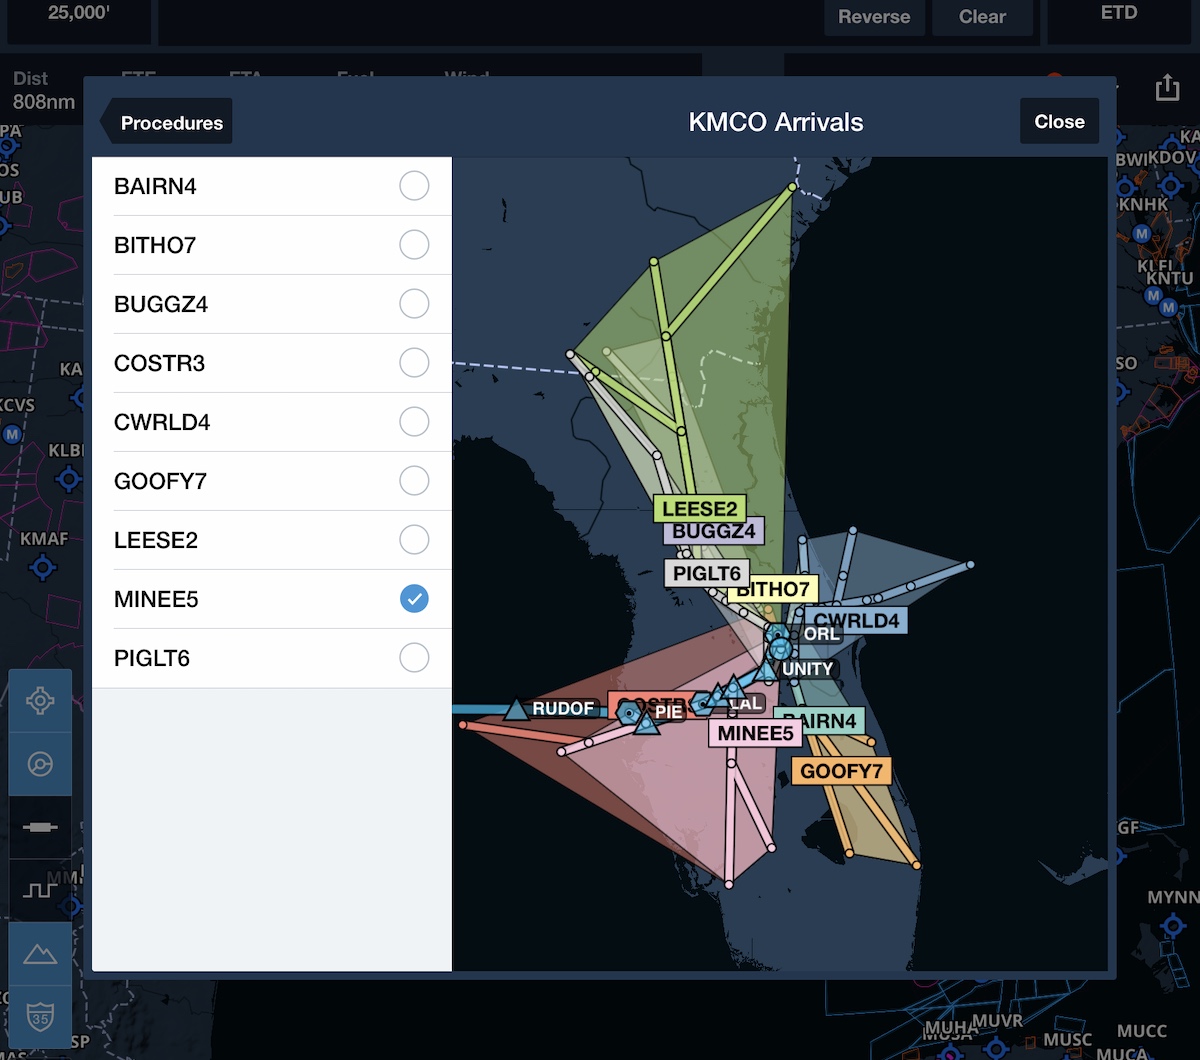Close the KMCO Arrivals dialog
The height and width of the screenshot is (1060, 1200).
(x=1059, y=122)
